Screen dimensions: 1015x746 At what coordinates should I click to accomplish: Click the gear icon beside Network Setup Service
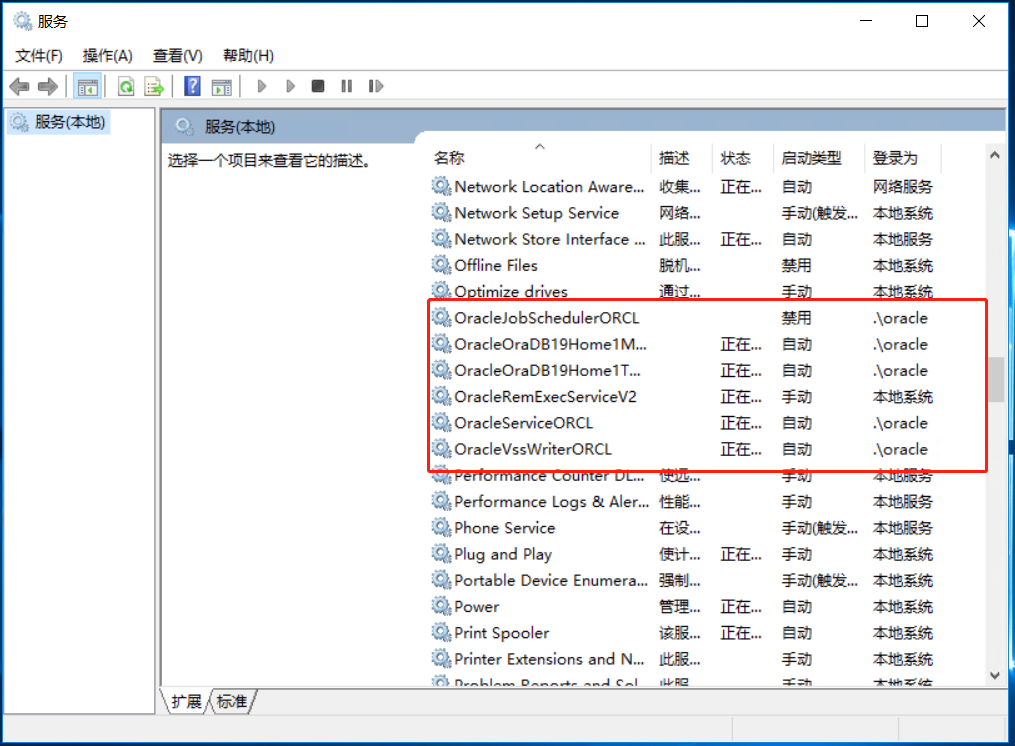coord(441,213)
